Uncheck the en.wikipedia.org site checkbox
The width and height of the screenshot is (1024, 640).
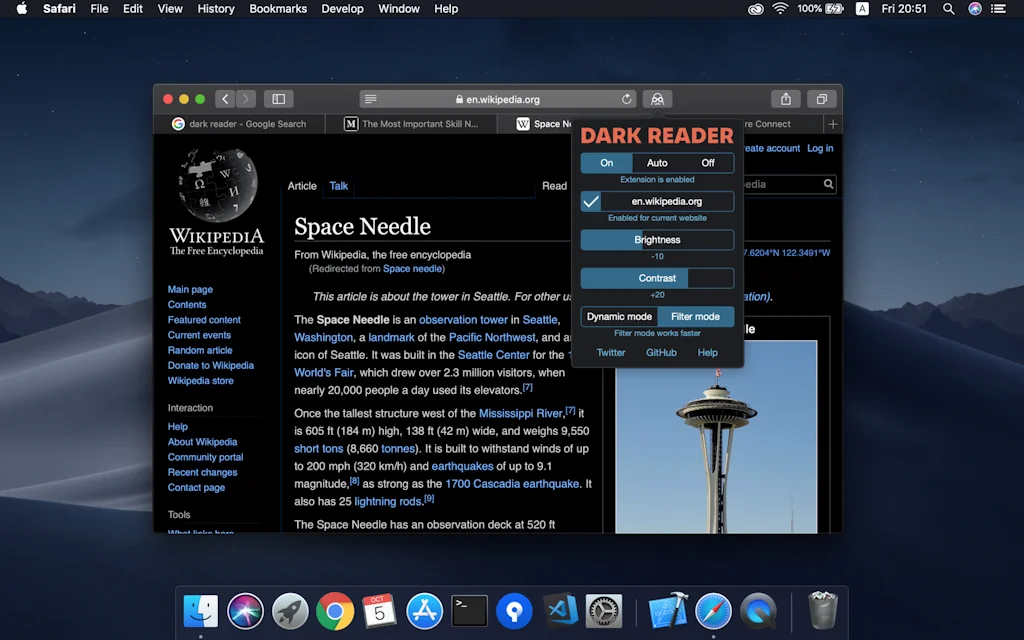click(591, 200)
